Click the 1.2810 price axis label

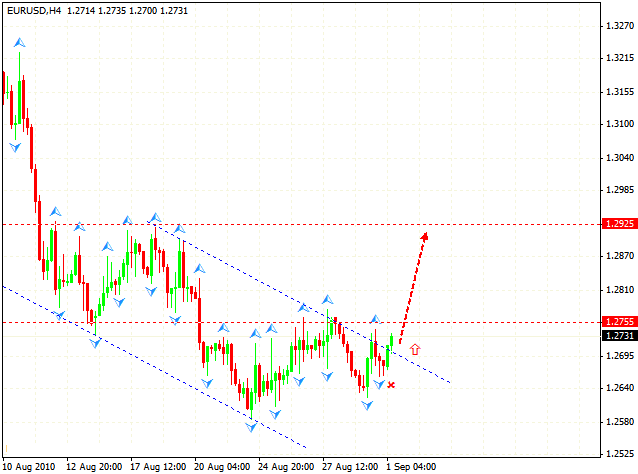(620, 290)
